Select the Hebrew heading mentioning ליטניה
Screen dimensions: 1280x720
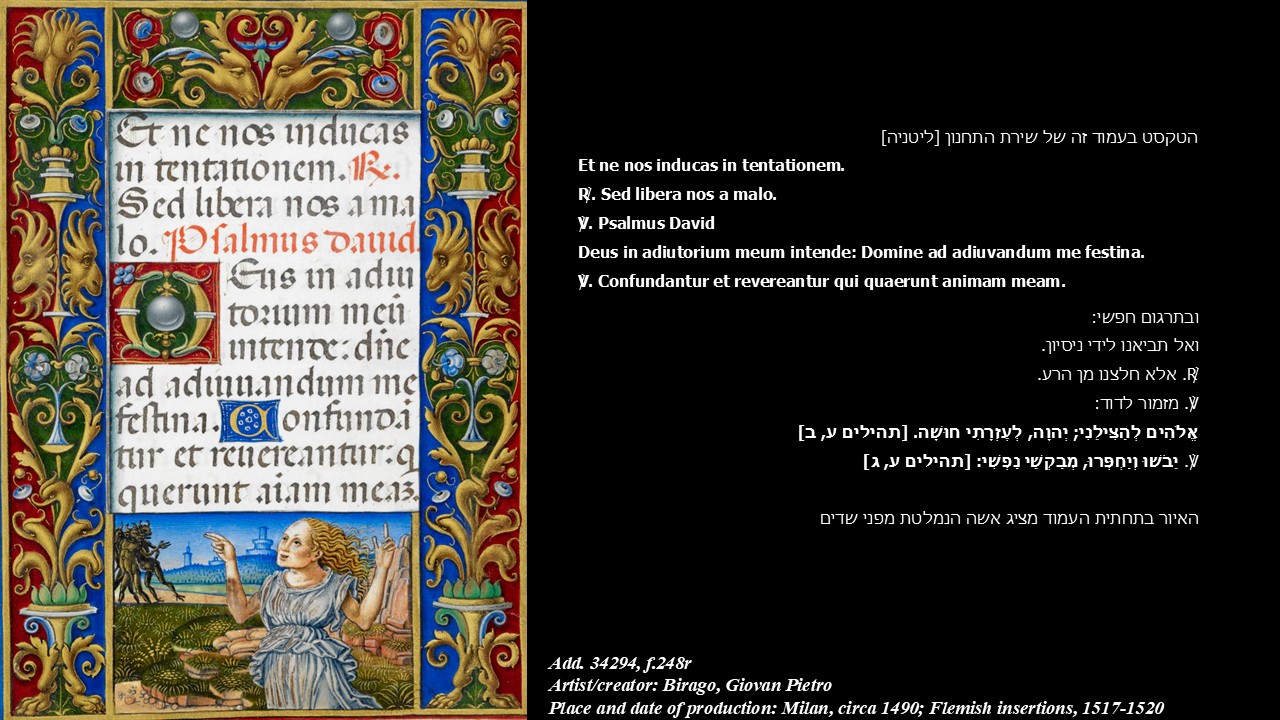(1038, 137)
